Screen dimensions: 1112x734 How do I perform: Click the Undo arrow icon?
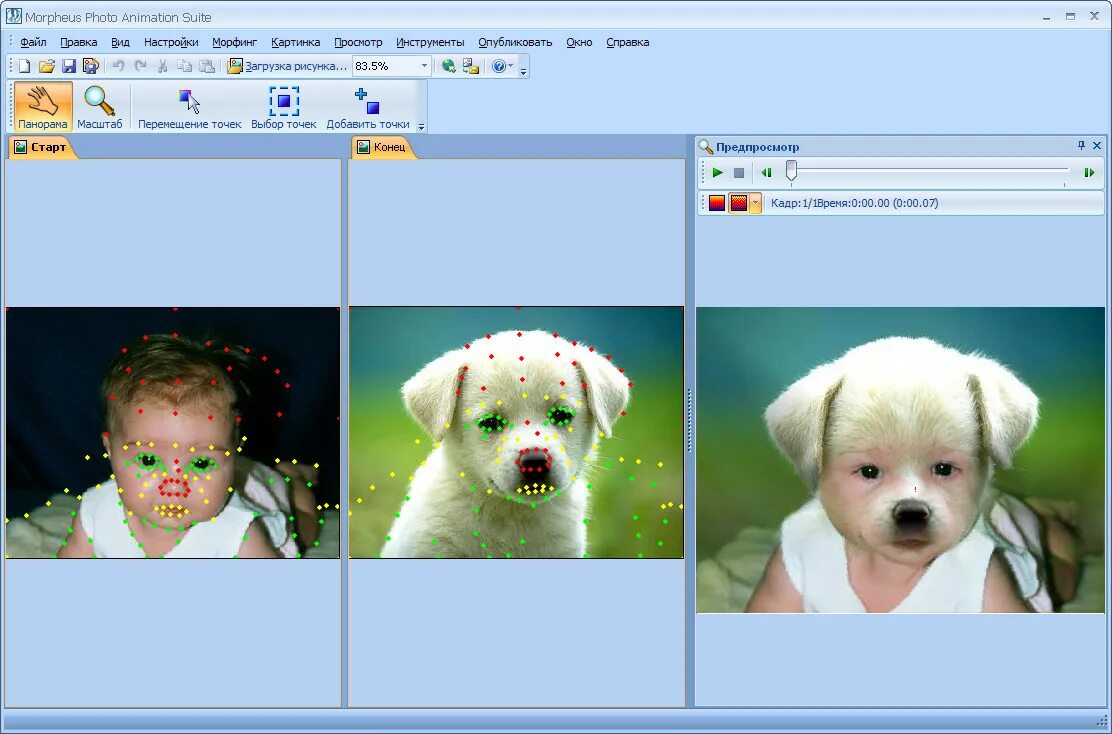coord(118,66)
